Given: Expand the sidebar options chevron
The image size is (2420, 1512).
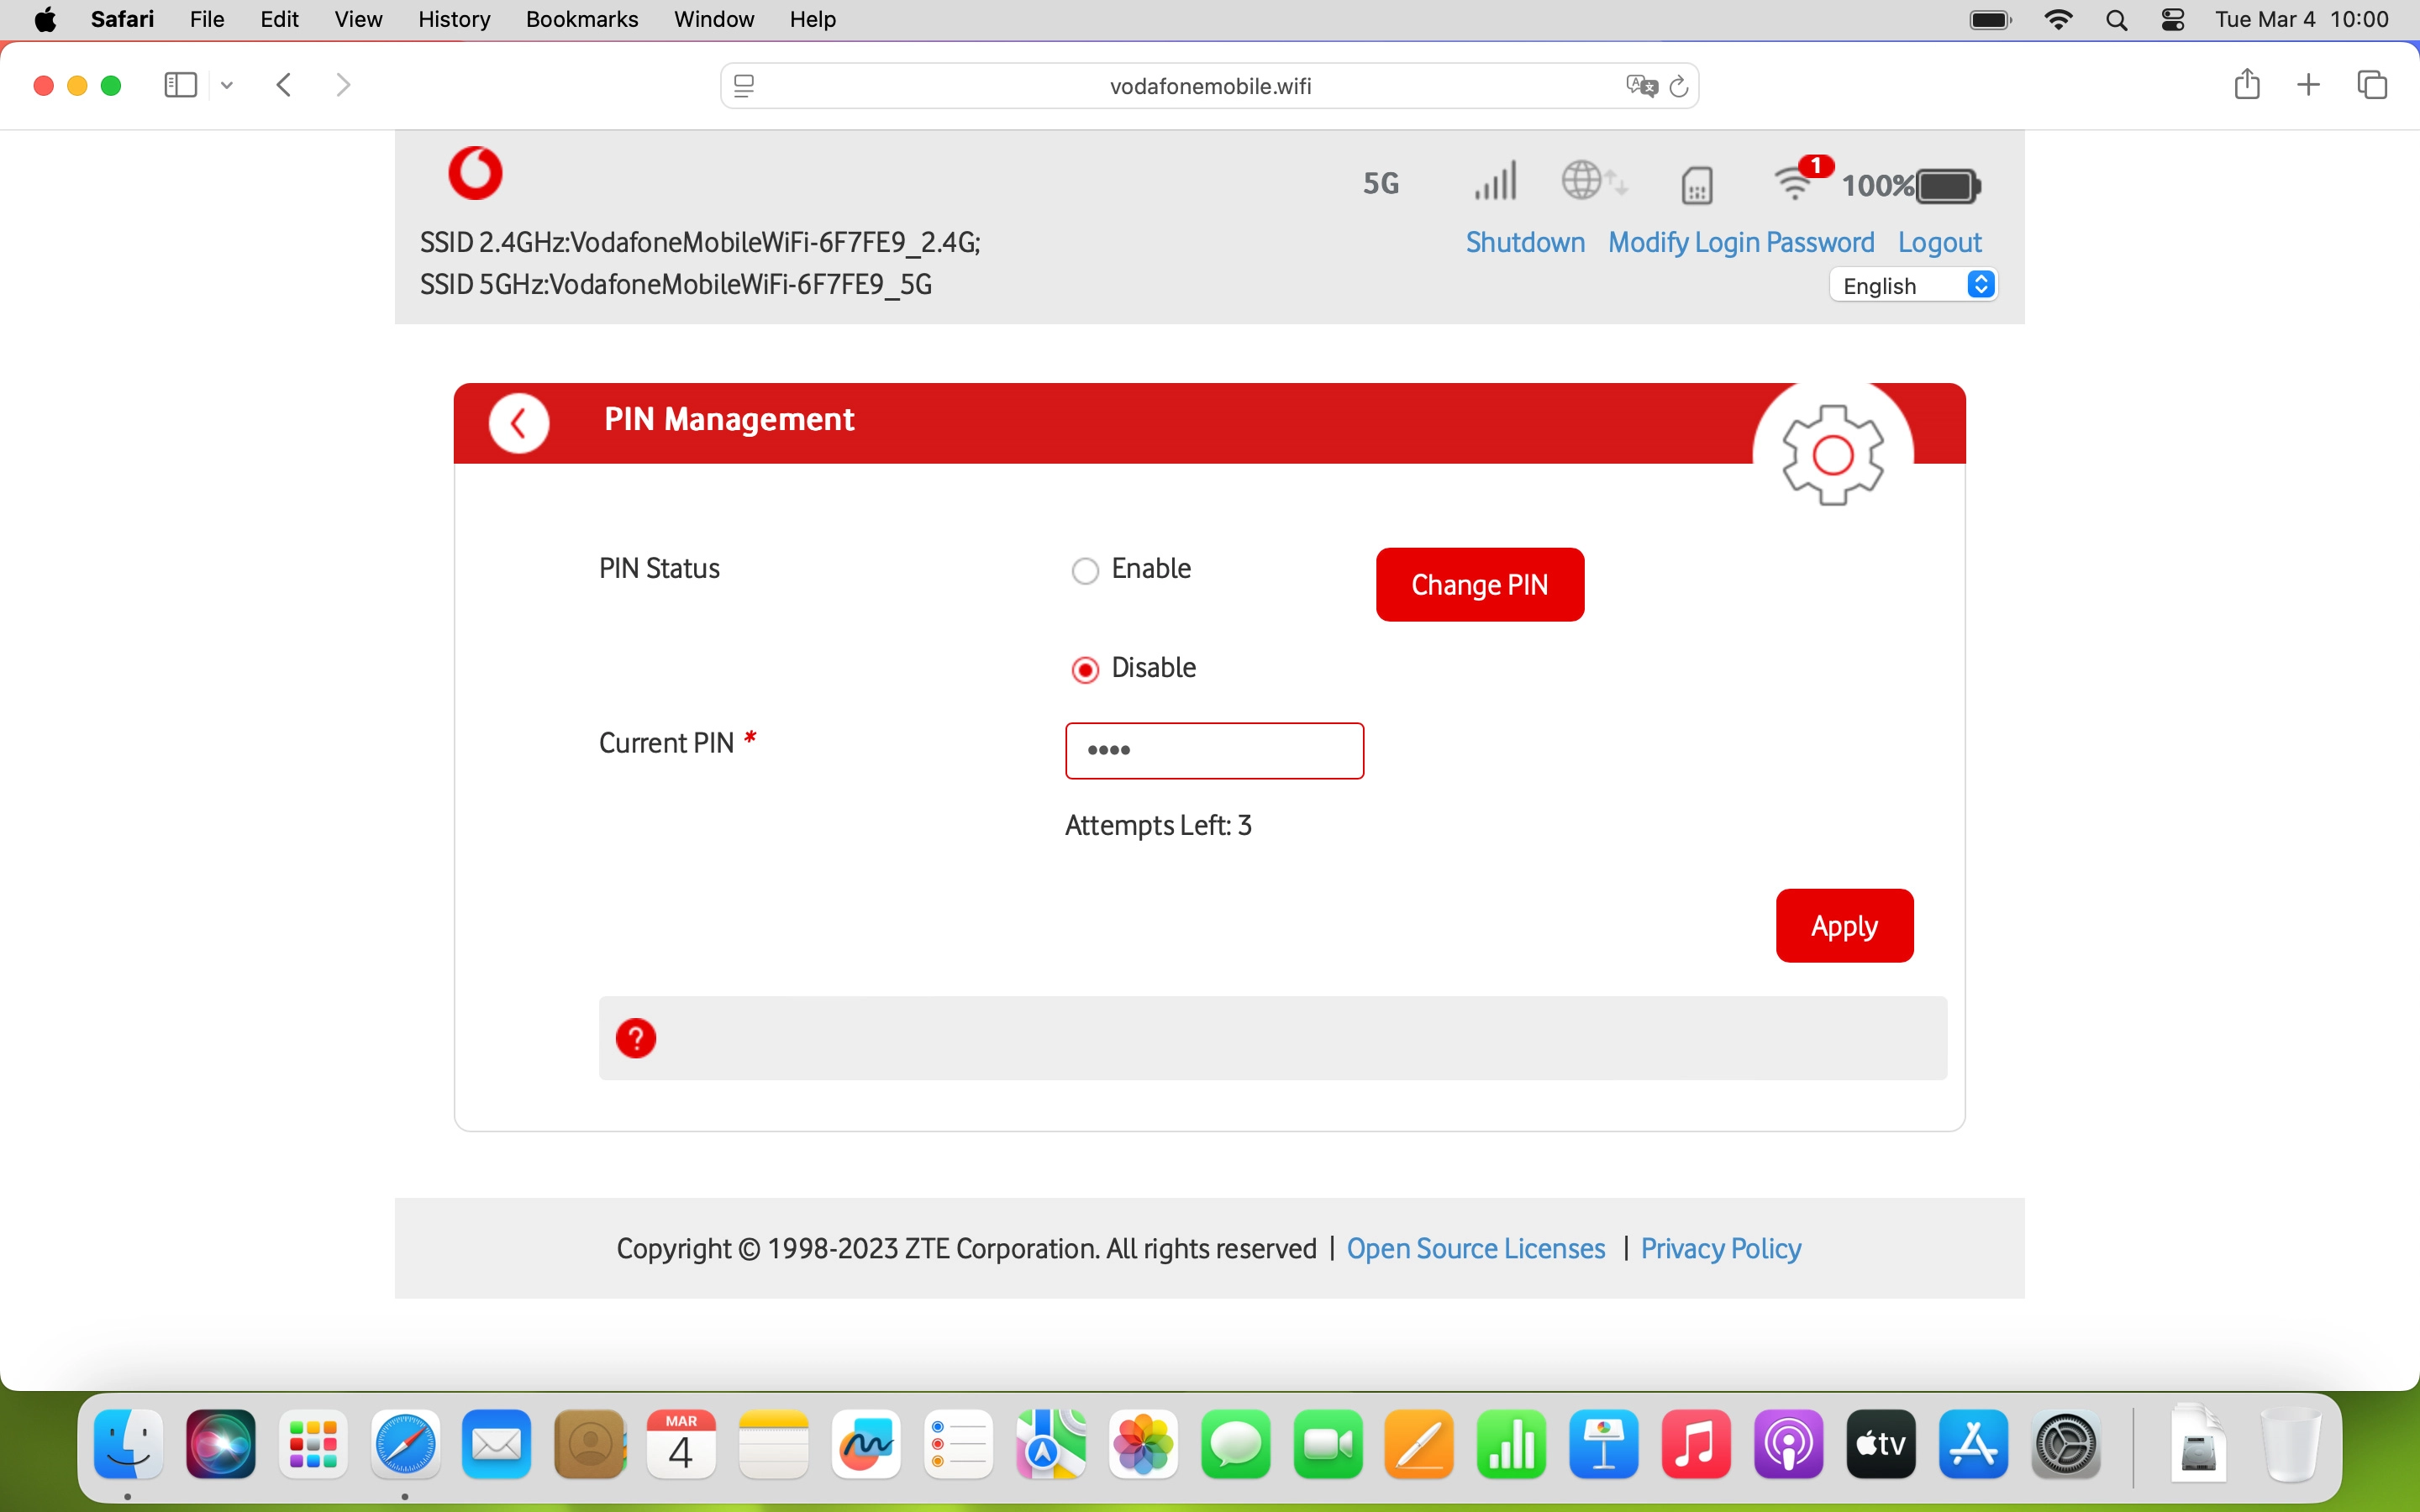Looking at the screenshot, I should 226,85.
